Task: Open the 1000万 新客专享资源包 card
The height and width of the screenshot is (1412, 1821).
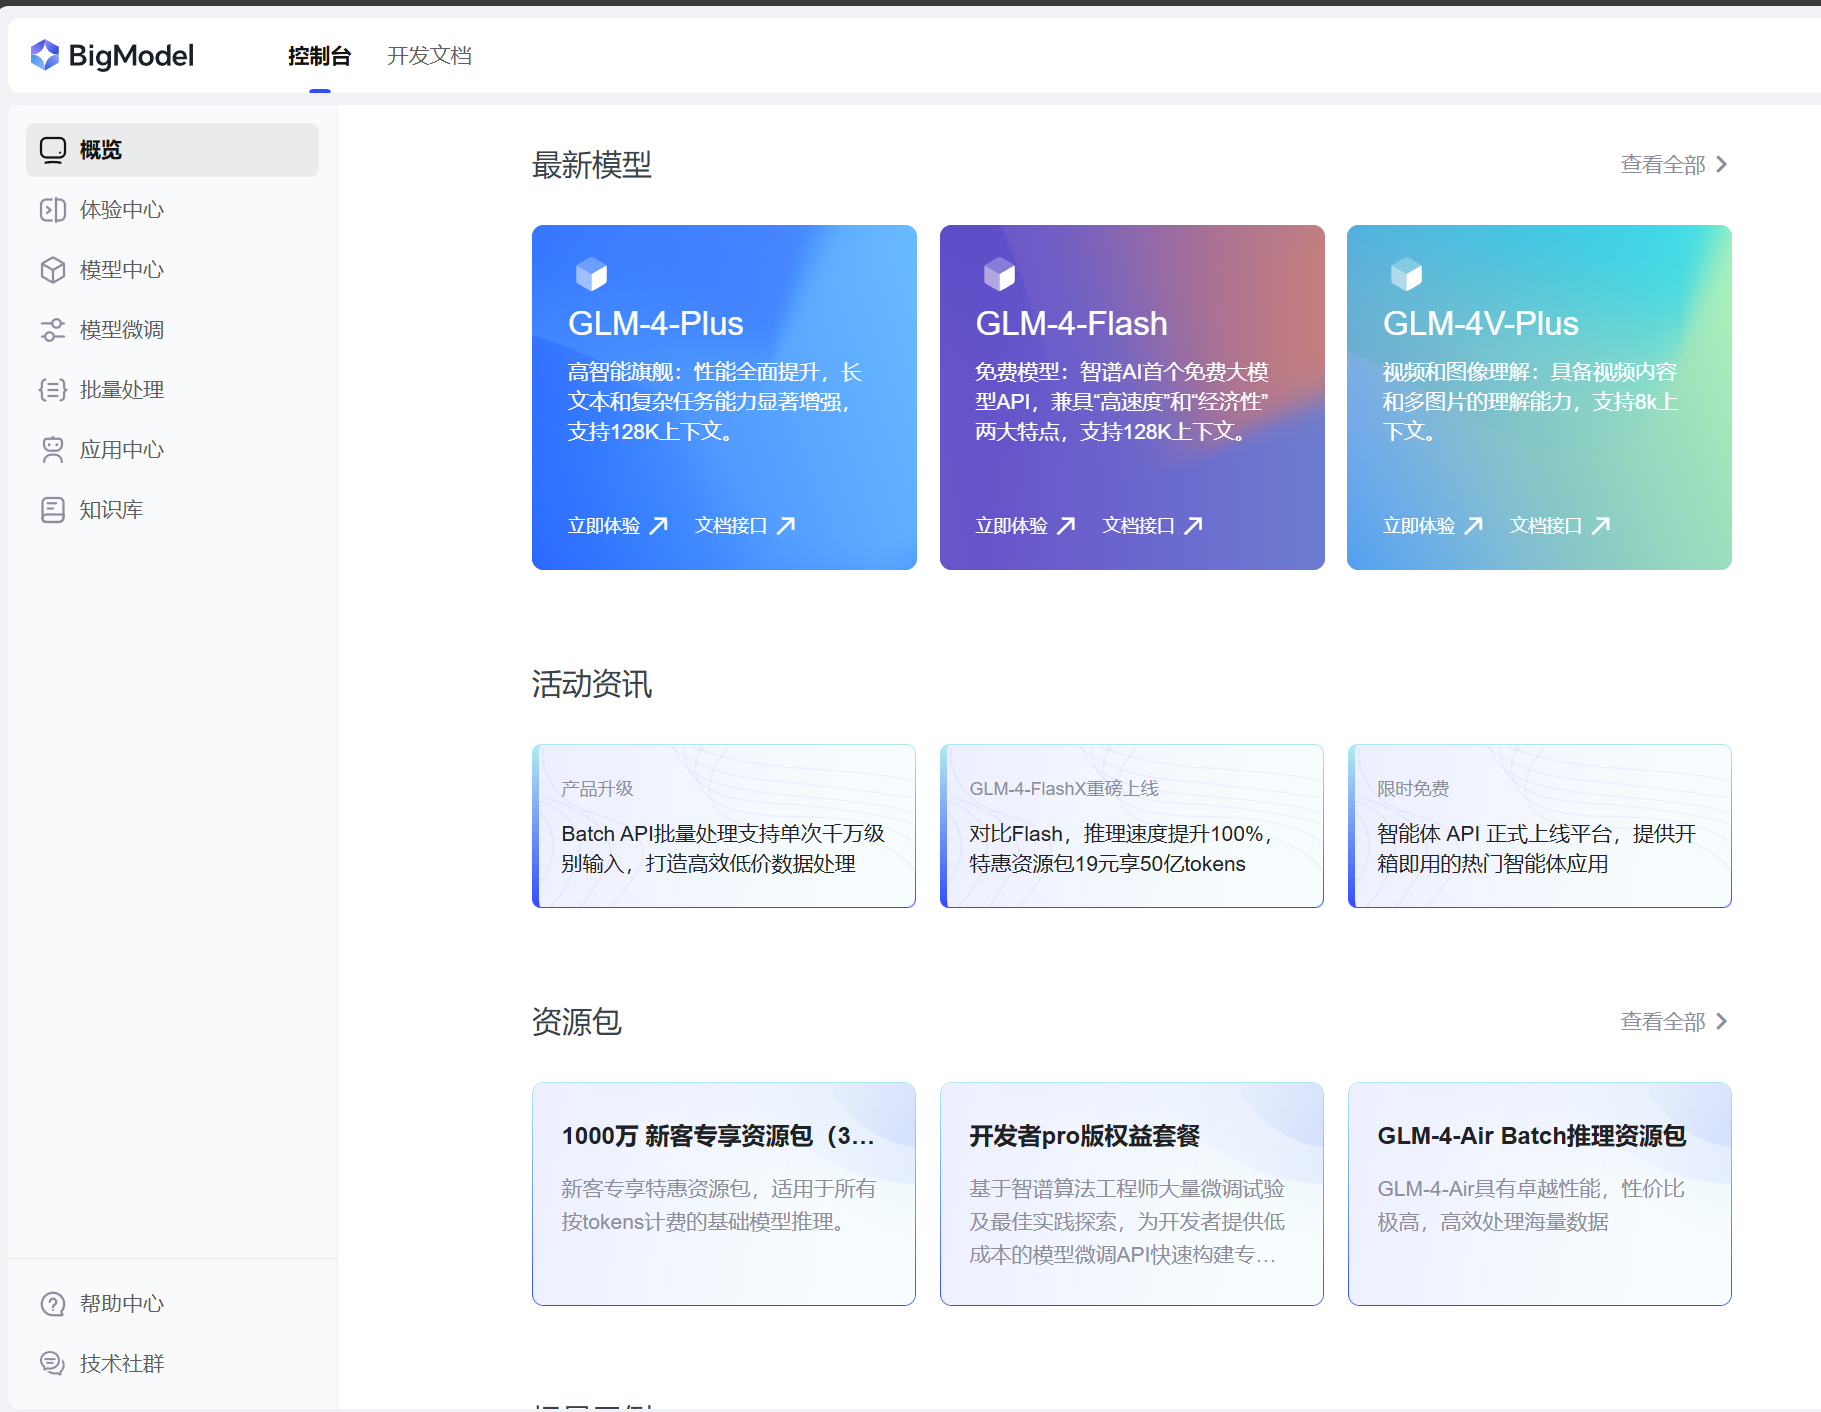Action: coord(724,1194)
